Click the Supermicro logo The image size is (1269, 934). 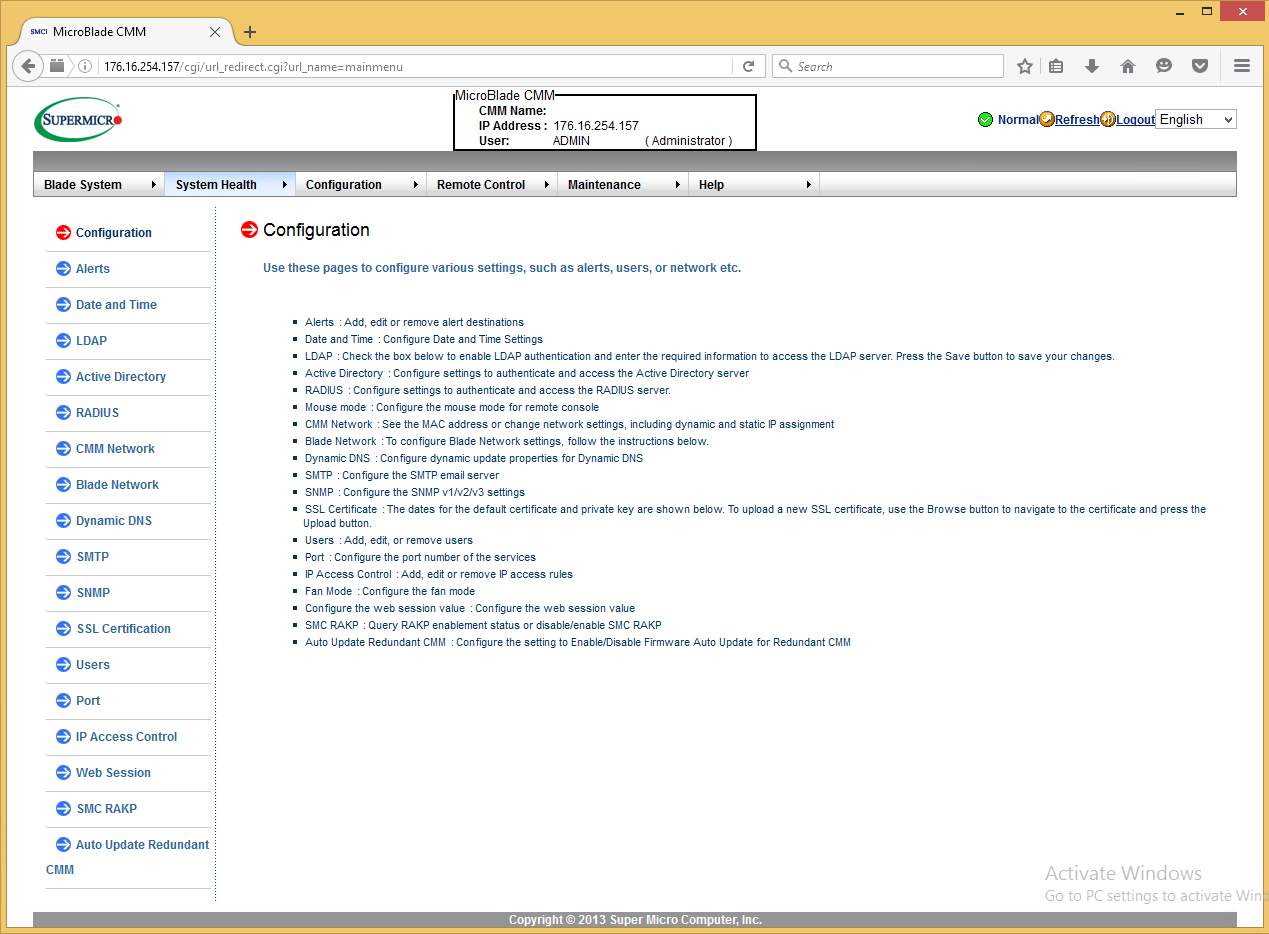78,119
